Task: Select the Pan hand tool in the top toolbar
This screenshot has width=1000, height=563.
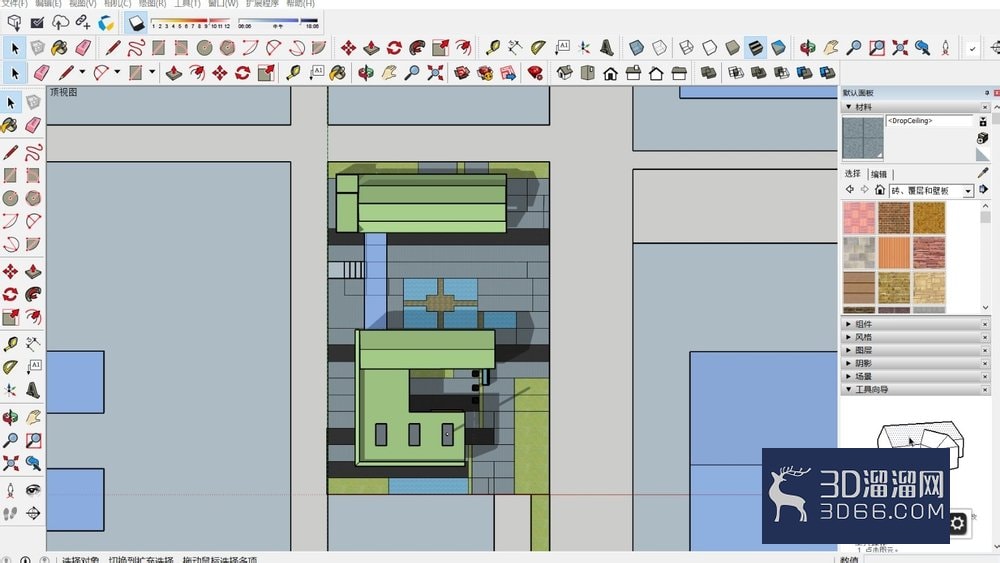Action: (830, 48)
